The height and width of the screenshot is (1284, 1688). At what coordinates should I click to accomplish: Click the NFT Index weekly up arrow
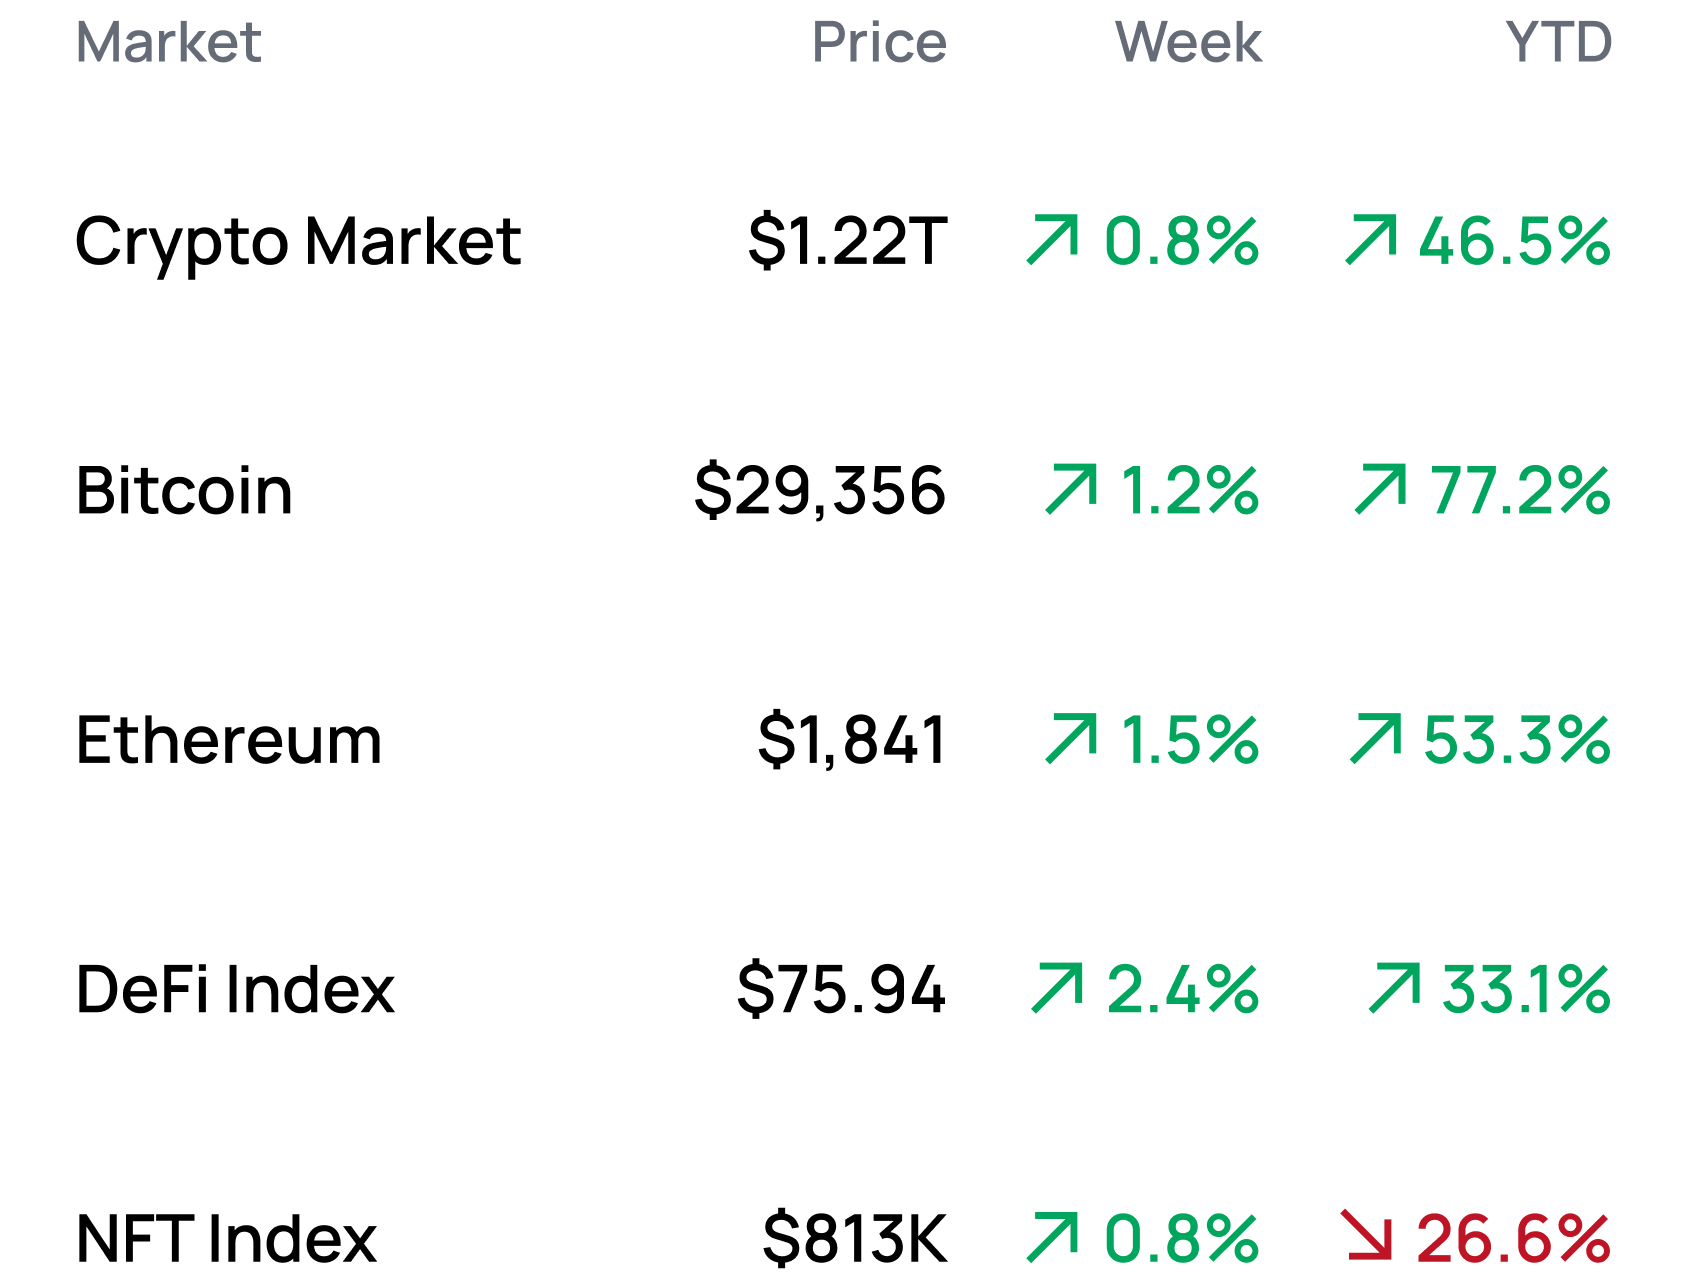[1054, 1237]
